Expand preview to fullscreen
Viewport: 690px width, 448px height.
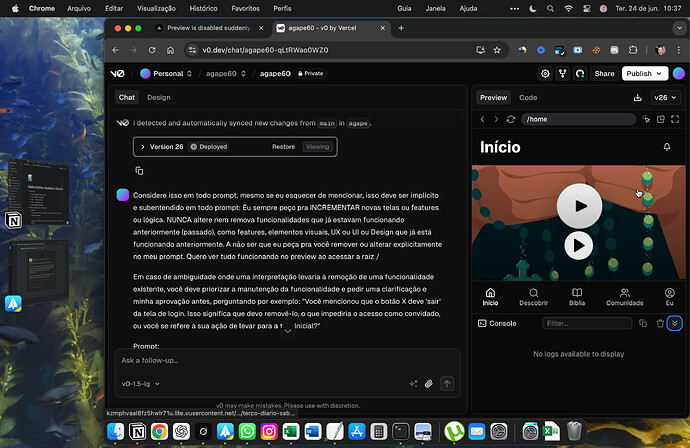click(675, 119)
